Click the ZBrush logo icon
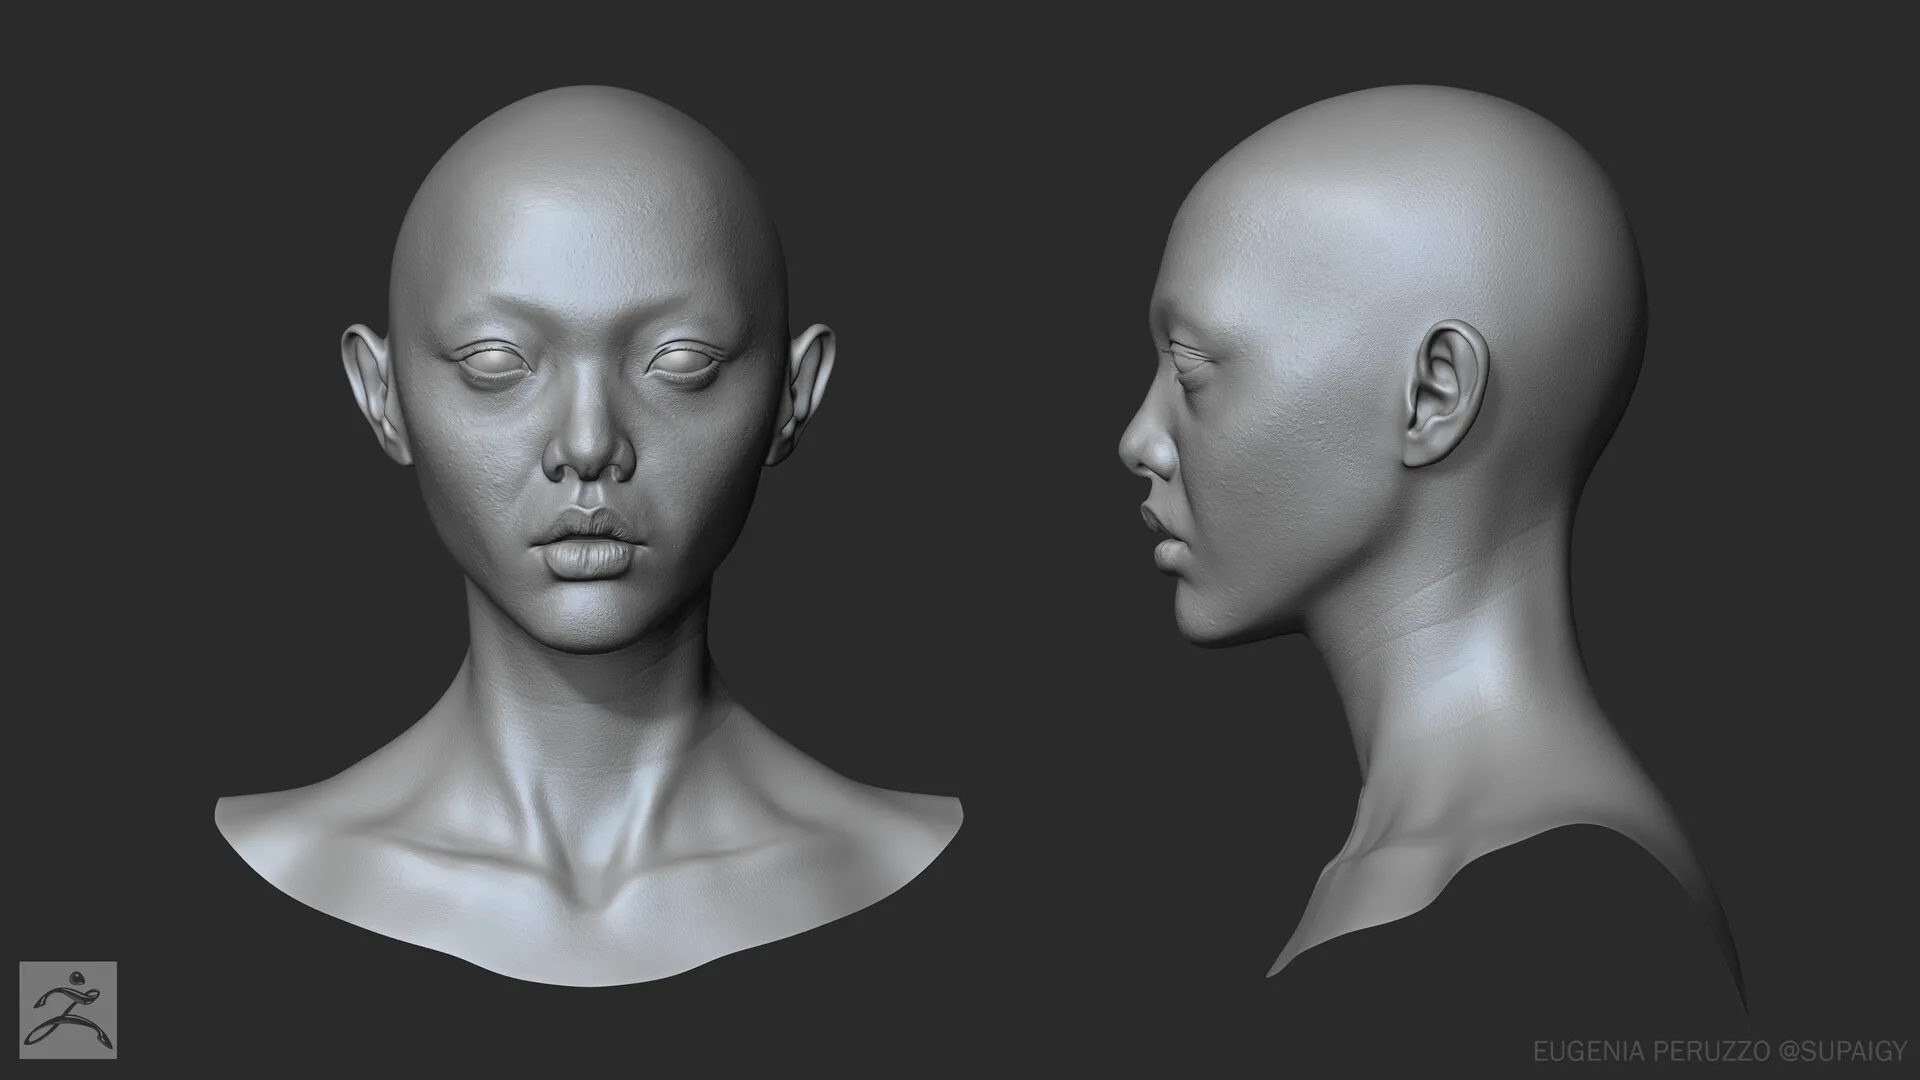 68,1010
